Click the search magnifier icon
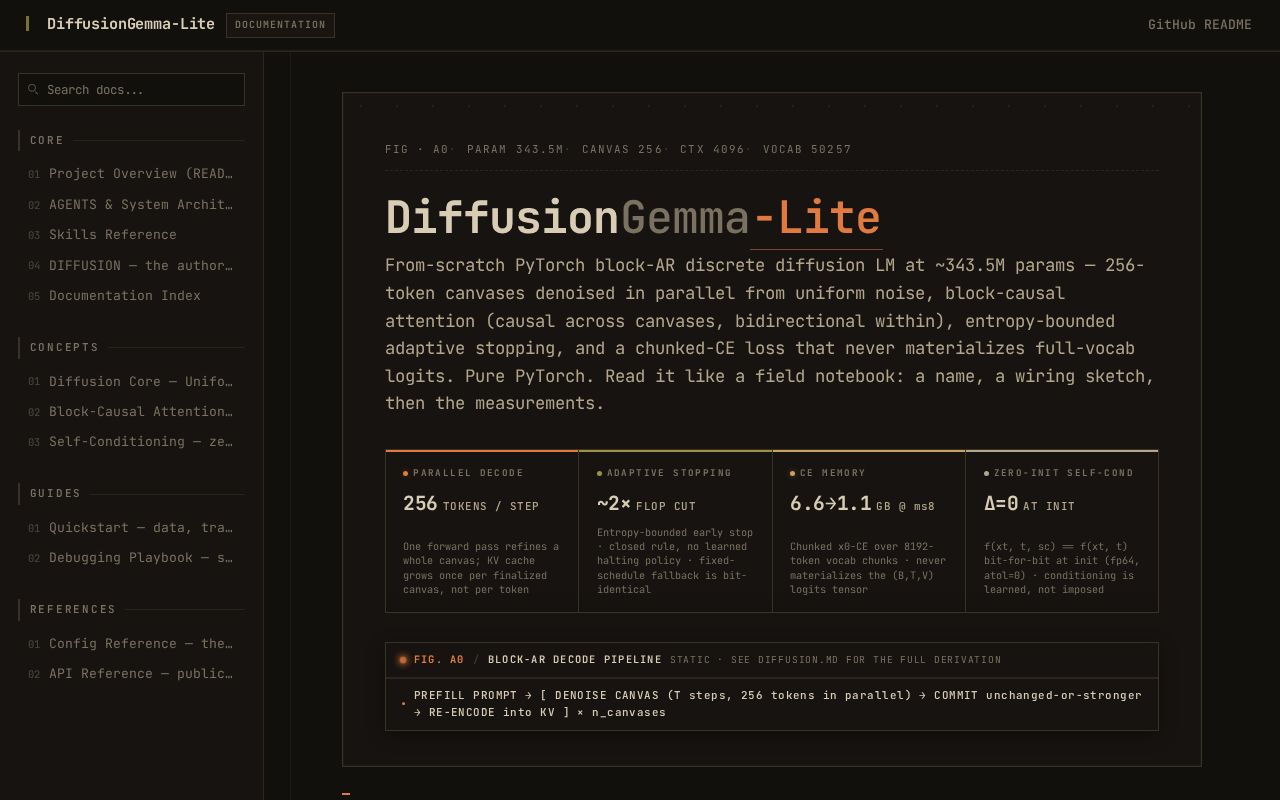1280x800 pixels. tap(33, 89)
